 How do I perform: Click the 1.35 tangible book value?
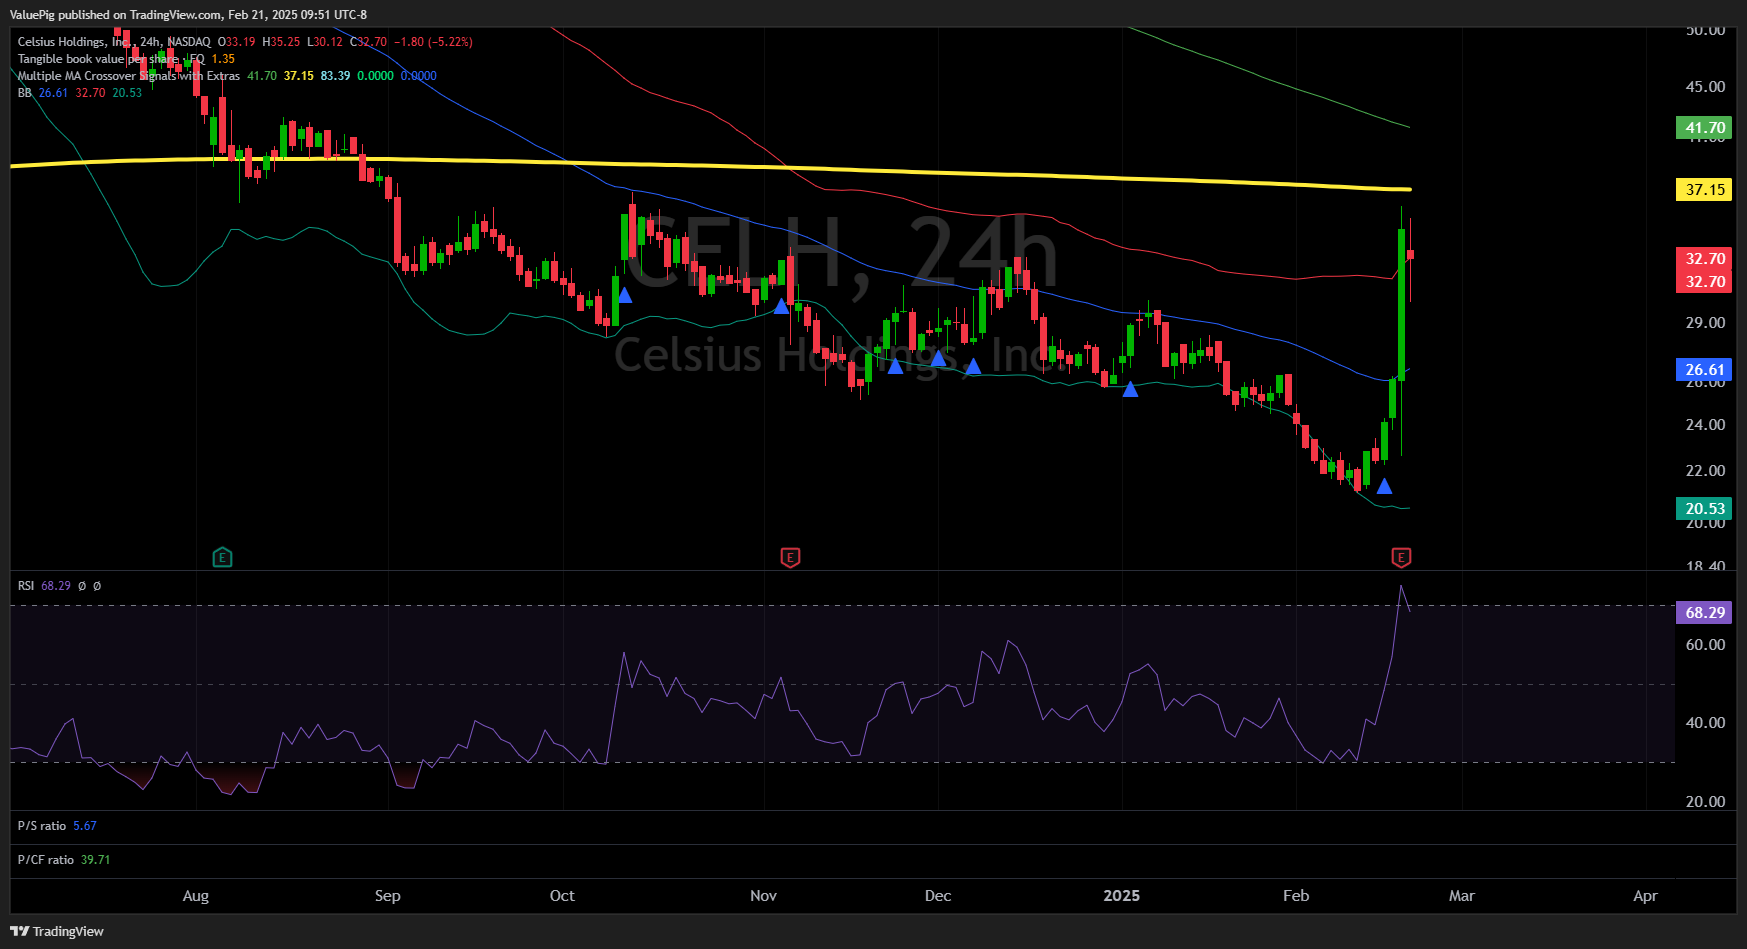(x=223, y=59)
